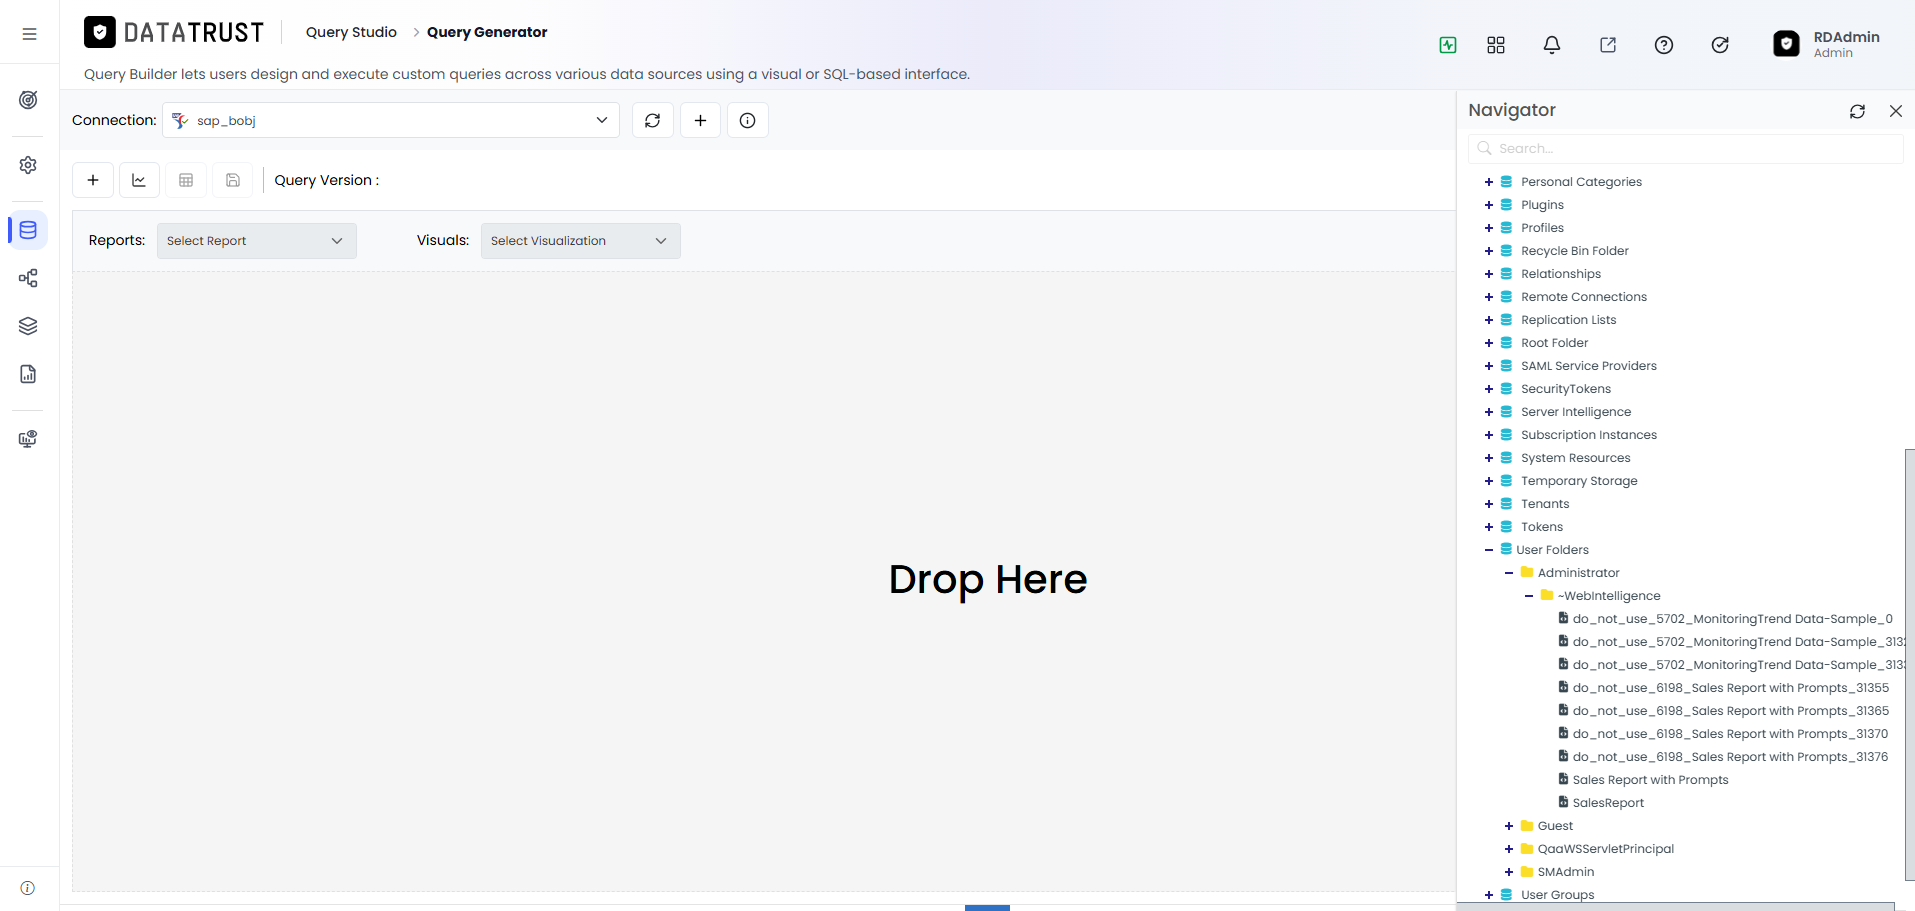Expand the SMAdmin folder
1915x911 pixels.
[x=1509, y=872]
